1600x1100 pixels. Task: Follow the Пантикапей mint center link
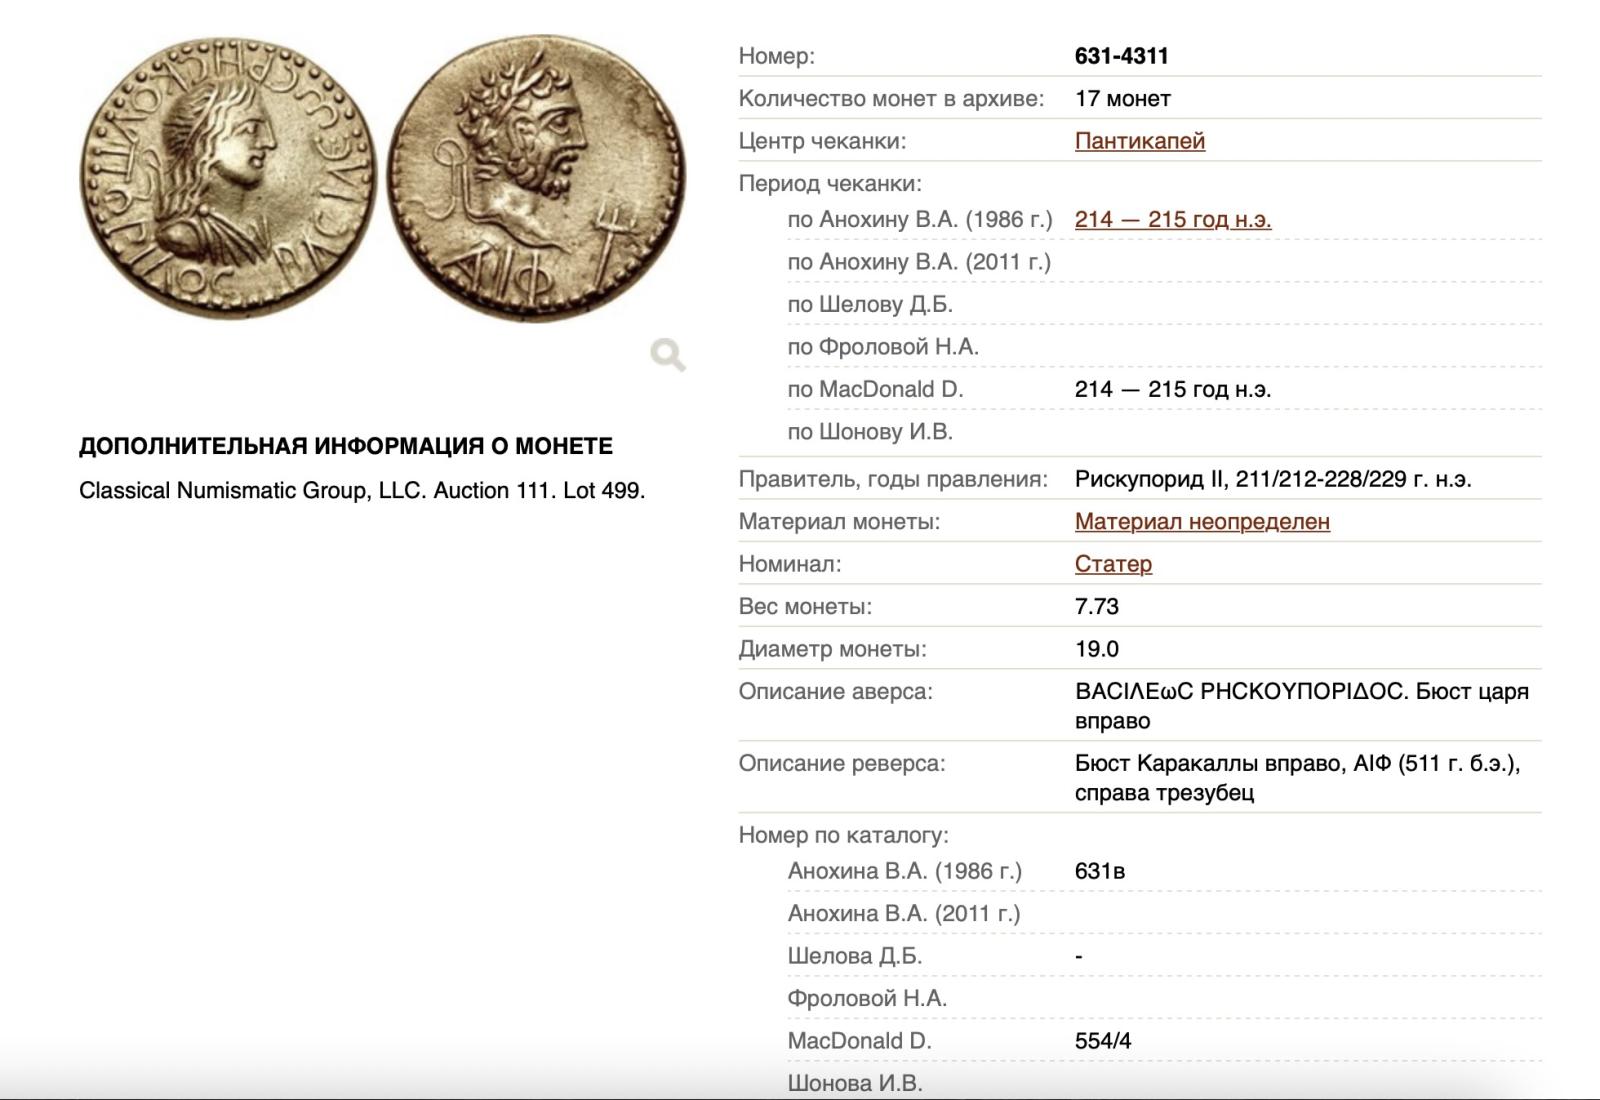(1139, 141)
